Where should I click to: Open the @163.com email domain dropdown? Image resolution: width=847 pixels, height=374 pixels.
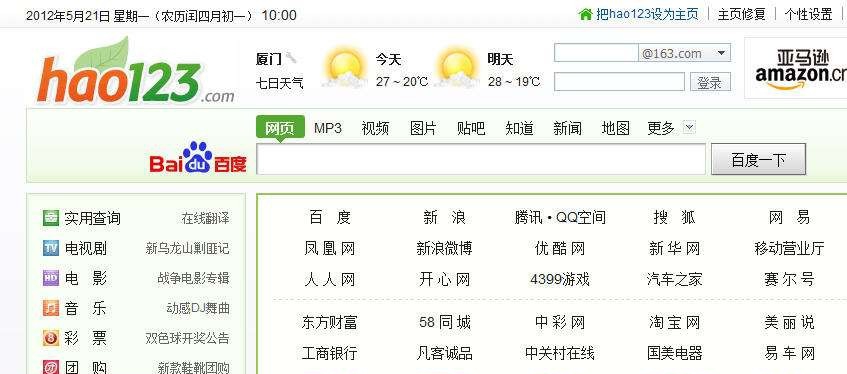684,53
